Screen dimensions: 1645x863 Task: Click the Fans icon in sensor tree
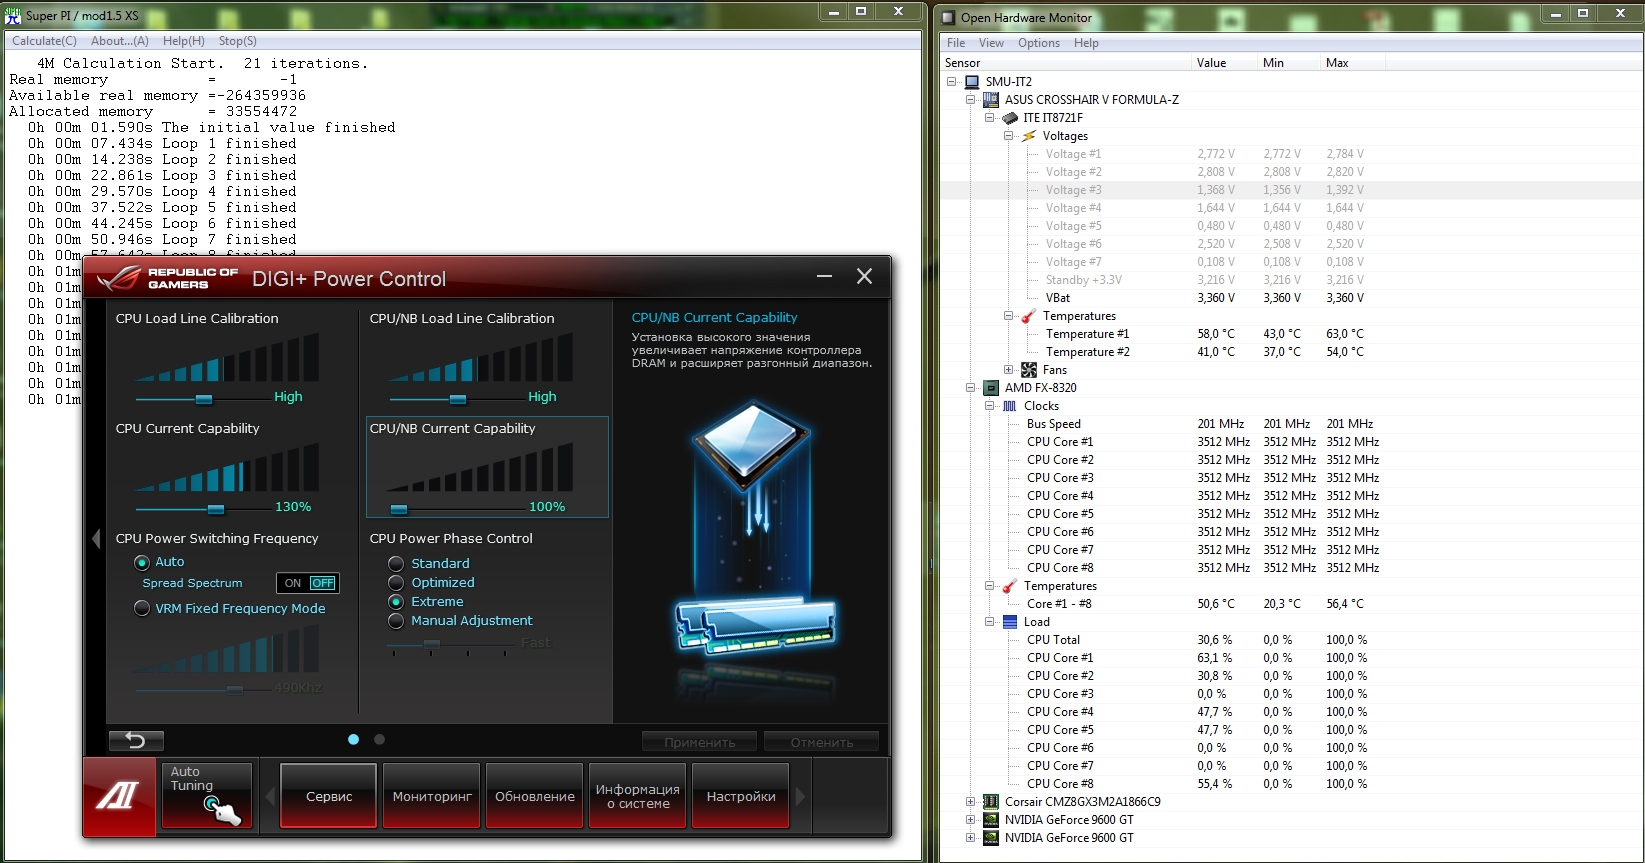(x=1028, y=370)
